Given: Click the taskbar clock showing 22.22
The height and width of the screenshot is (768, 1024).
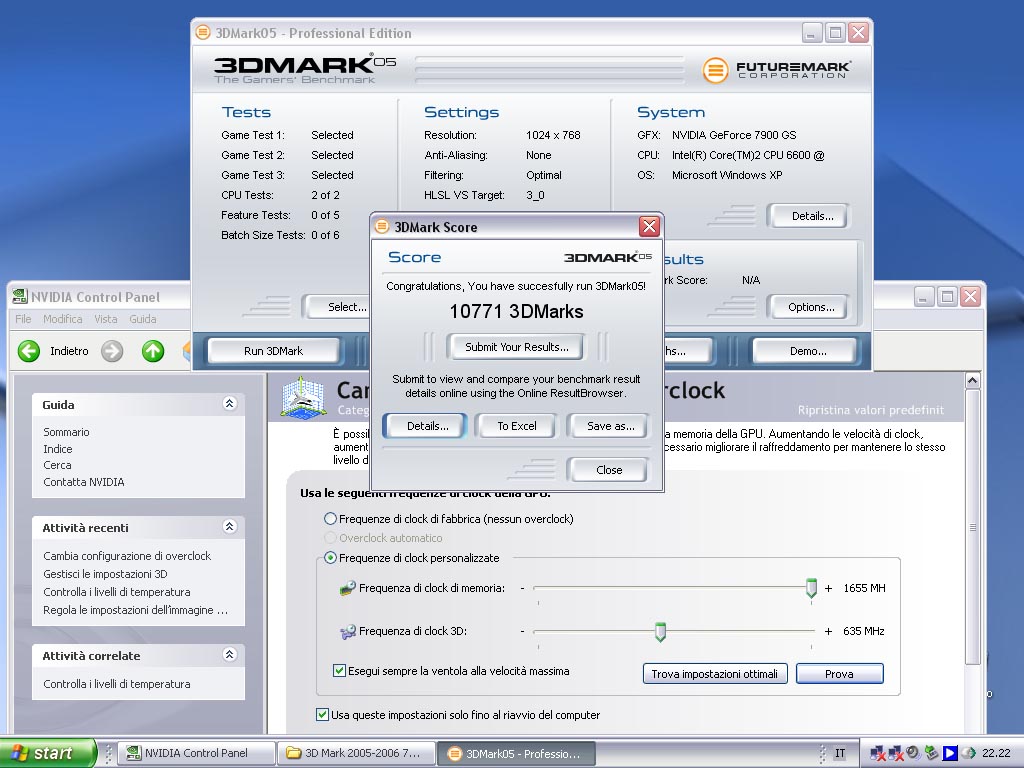Looking at the screenshot, I should 996,753.
